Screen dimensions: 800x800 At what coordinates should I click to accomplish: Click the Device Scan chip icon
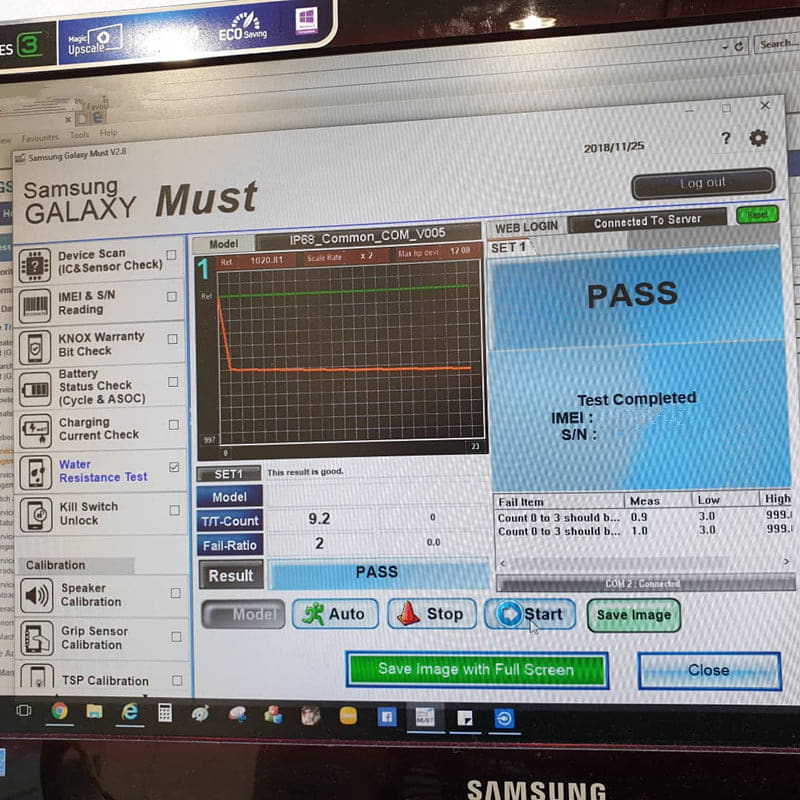35,265
